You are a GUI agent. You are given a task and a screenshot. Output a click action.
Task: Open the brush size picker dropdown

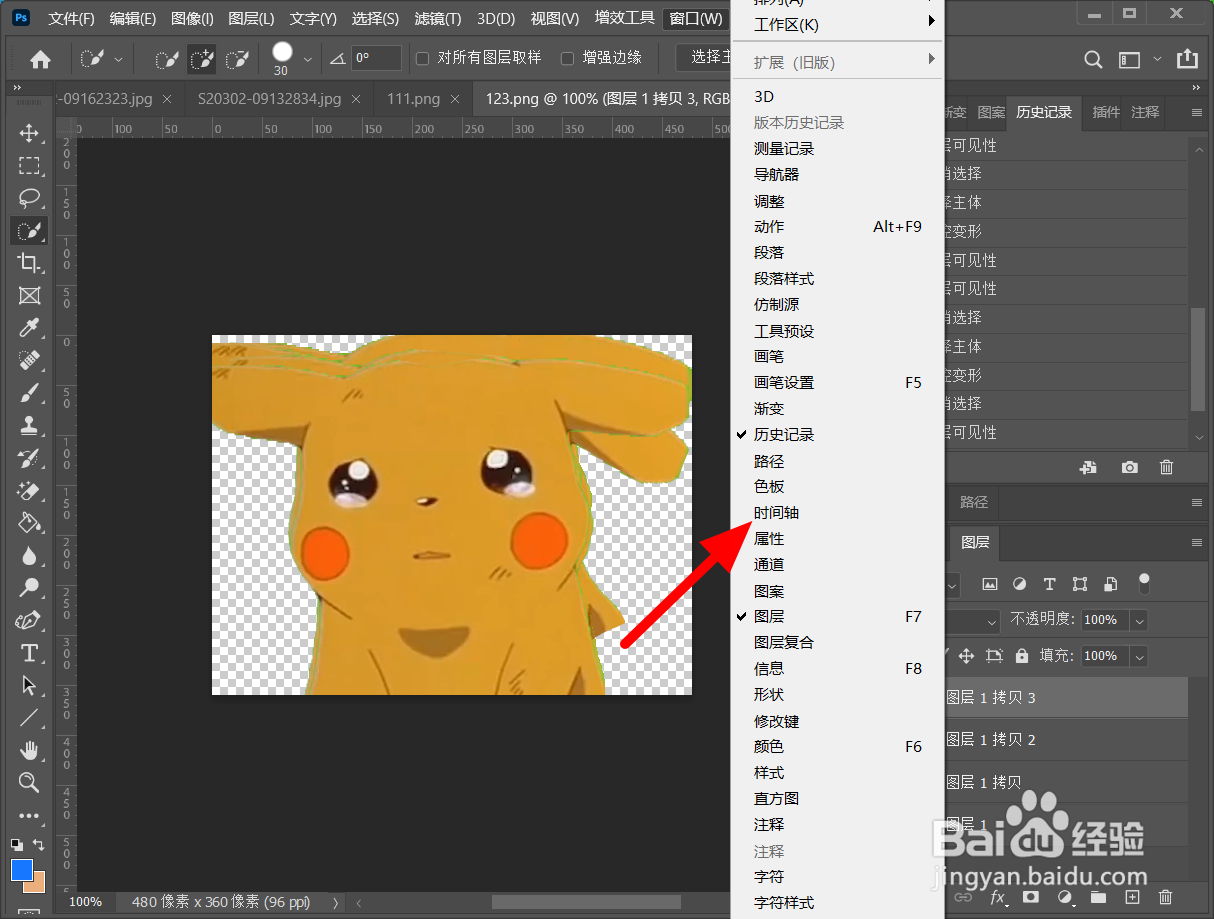[x=307, y=59]
